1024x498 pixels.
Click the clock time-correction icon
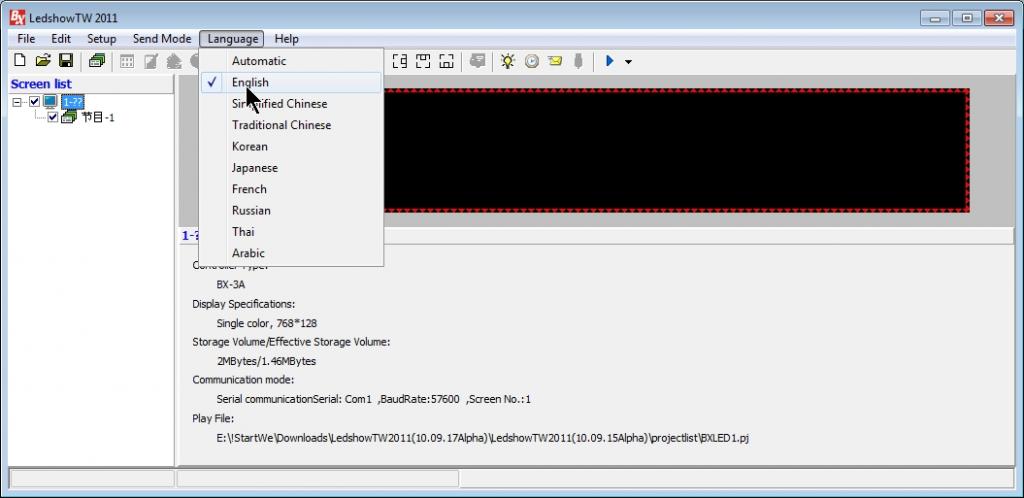tap(532, 61)
